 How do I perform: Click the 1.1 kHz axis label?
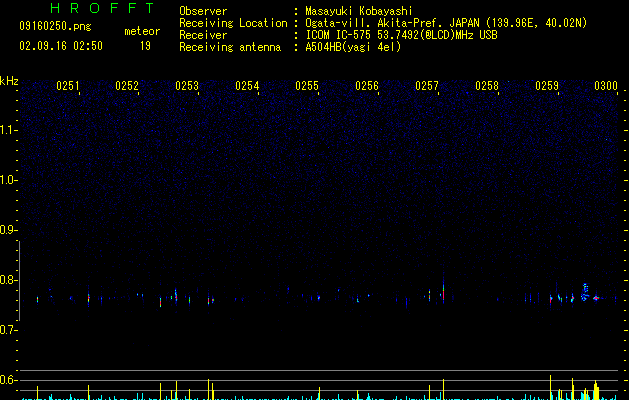point(8,130)
